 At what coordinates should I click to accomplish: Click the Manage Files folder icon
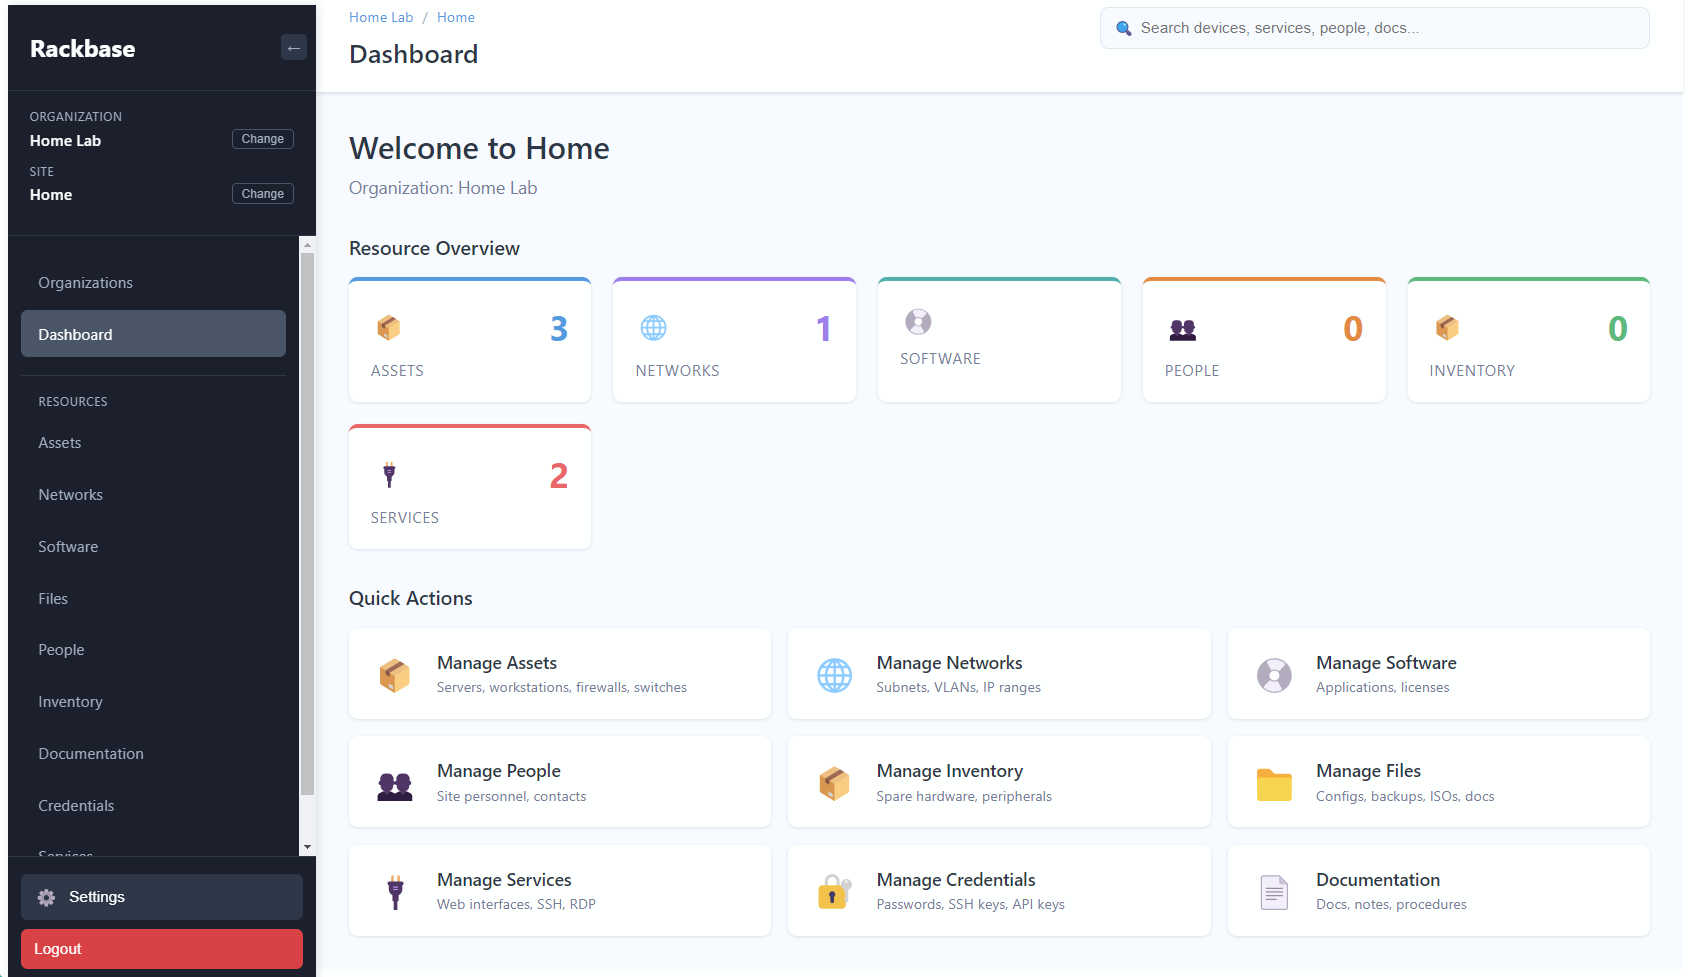click(1274, 785)
